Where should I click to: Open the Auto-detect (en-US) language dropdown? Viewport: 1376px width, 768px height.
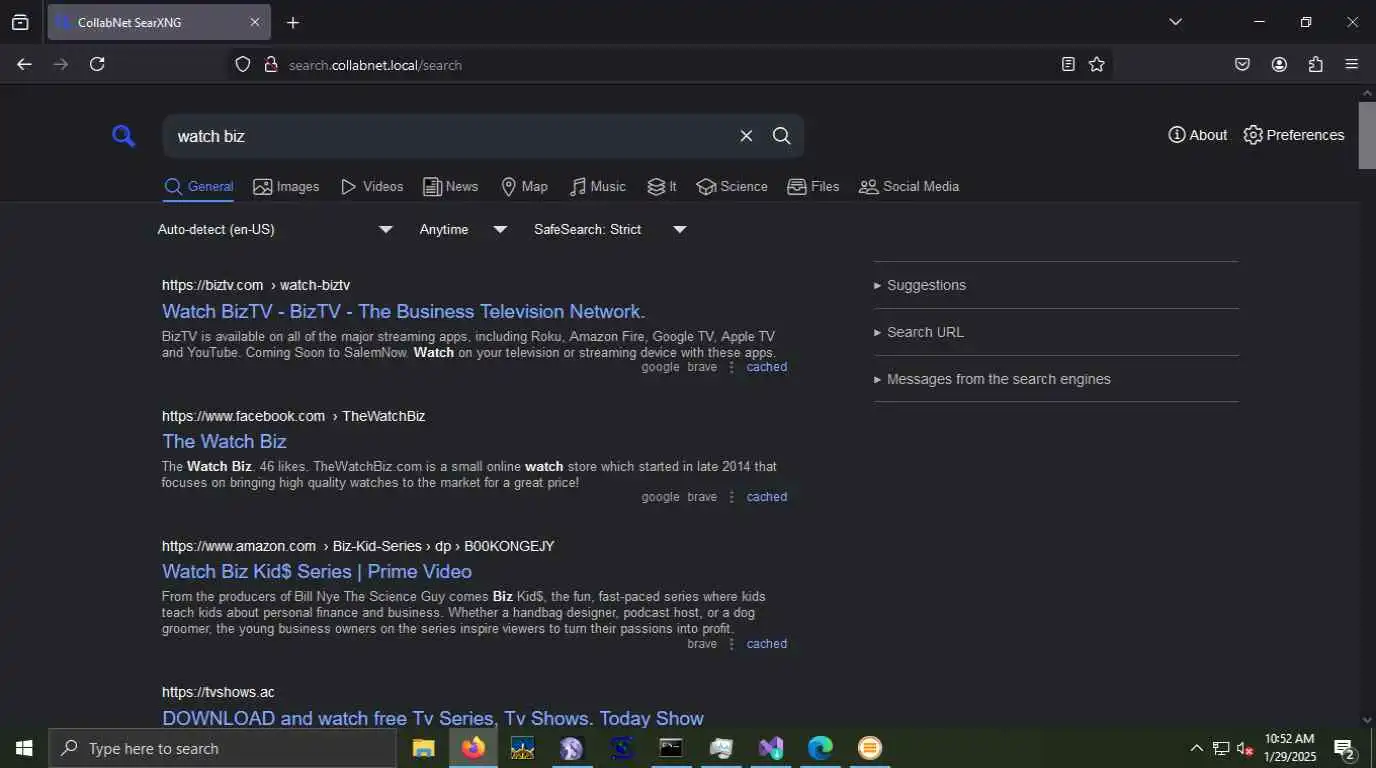coord(275,229)
